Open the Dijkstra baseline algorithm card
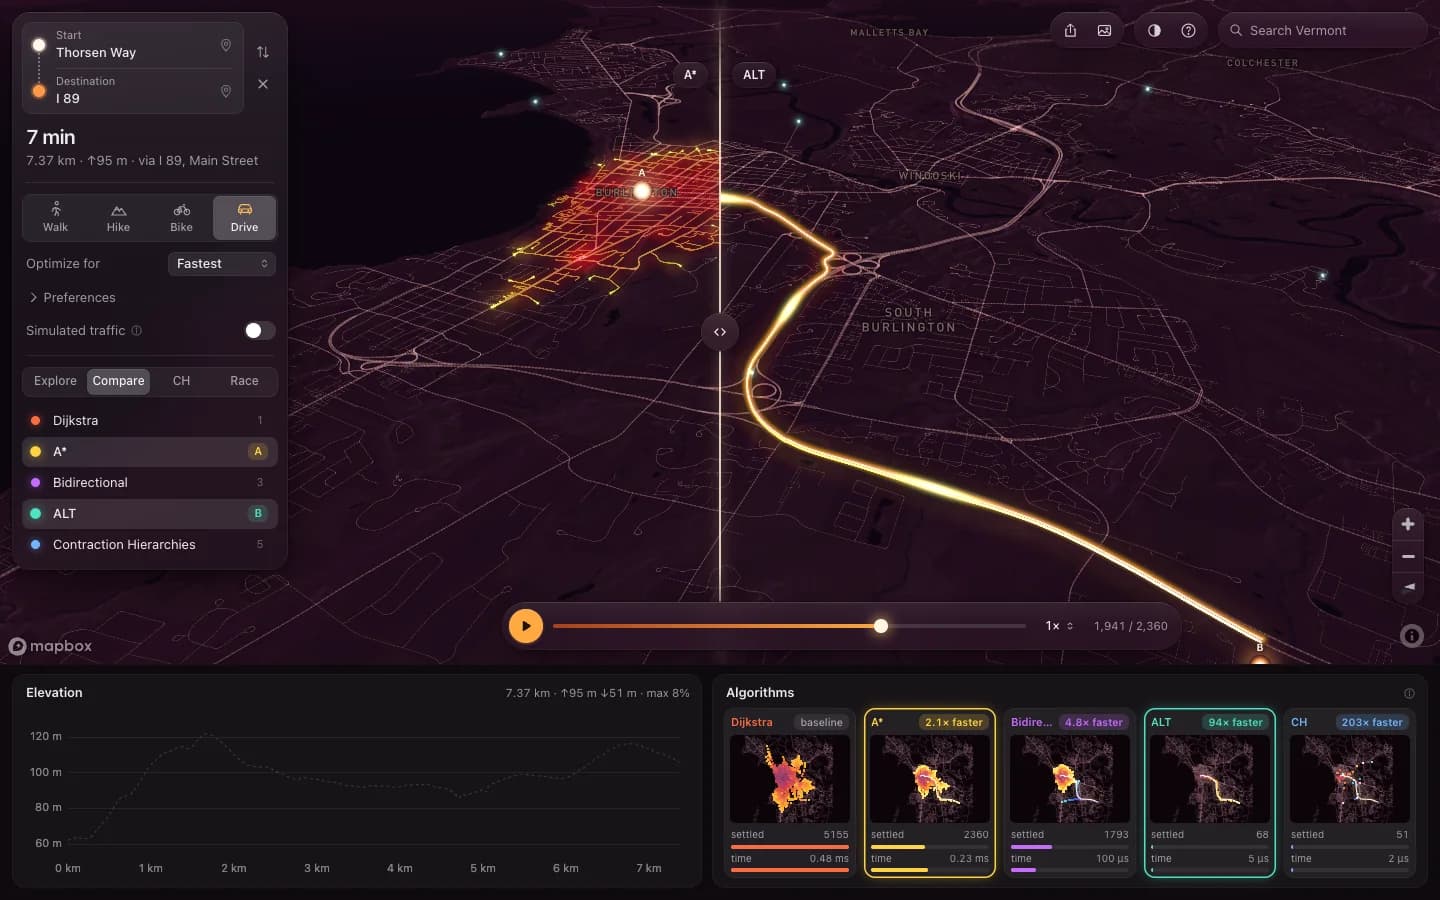Viewport: 1440px width, 900px height. 790,793
